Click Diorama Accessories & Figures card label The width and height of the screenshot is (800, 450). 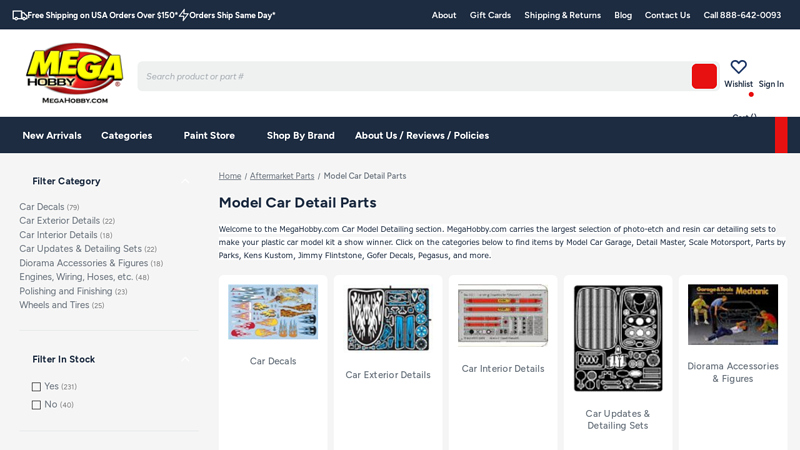tap(733, 372)
